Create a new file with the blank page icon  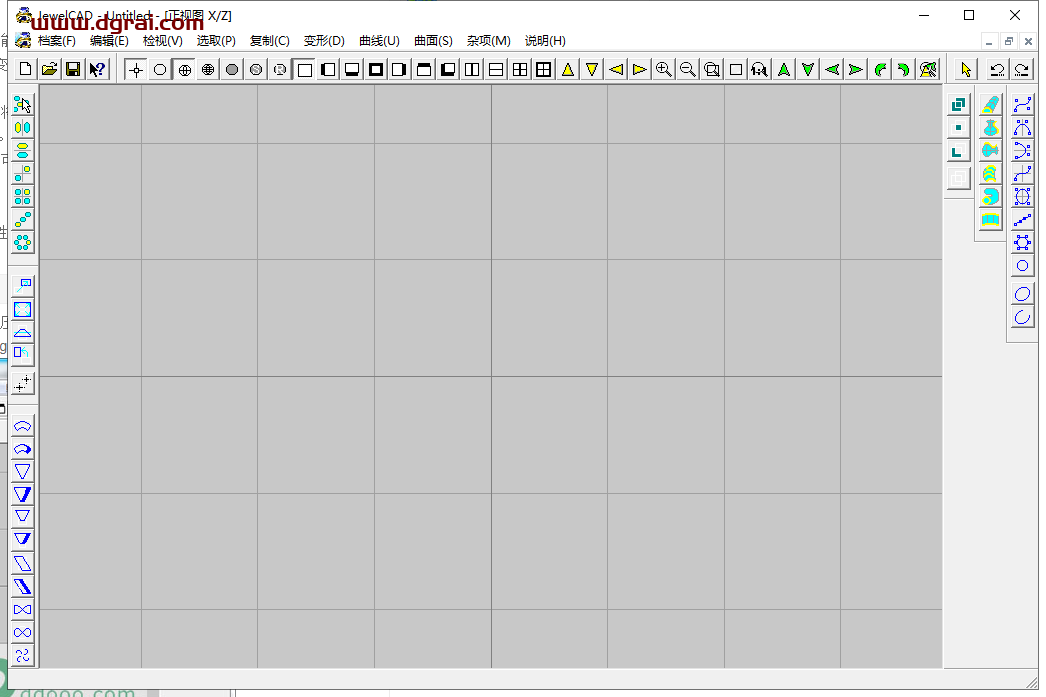tap(25, 69)
